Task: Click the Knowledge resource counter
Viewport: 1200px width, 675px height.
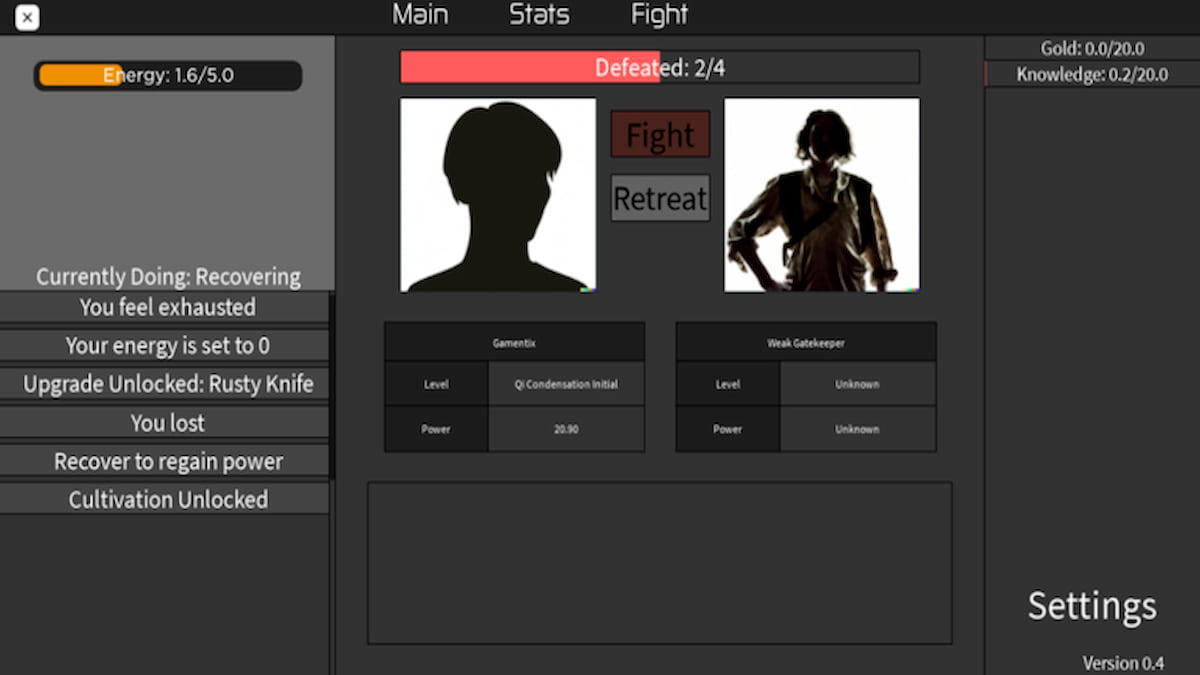Action: [1092, 74]
